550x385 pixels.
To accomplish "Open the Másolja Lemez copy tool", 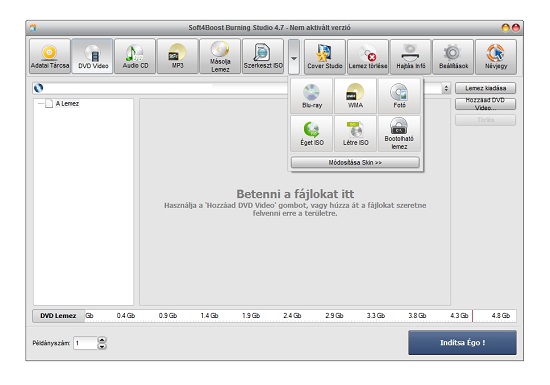I will 220,56.
